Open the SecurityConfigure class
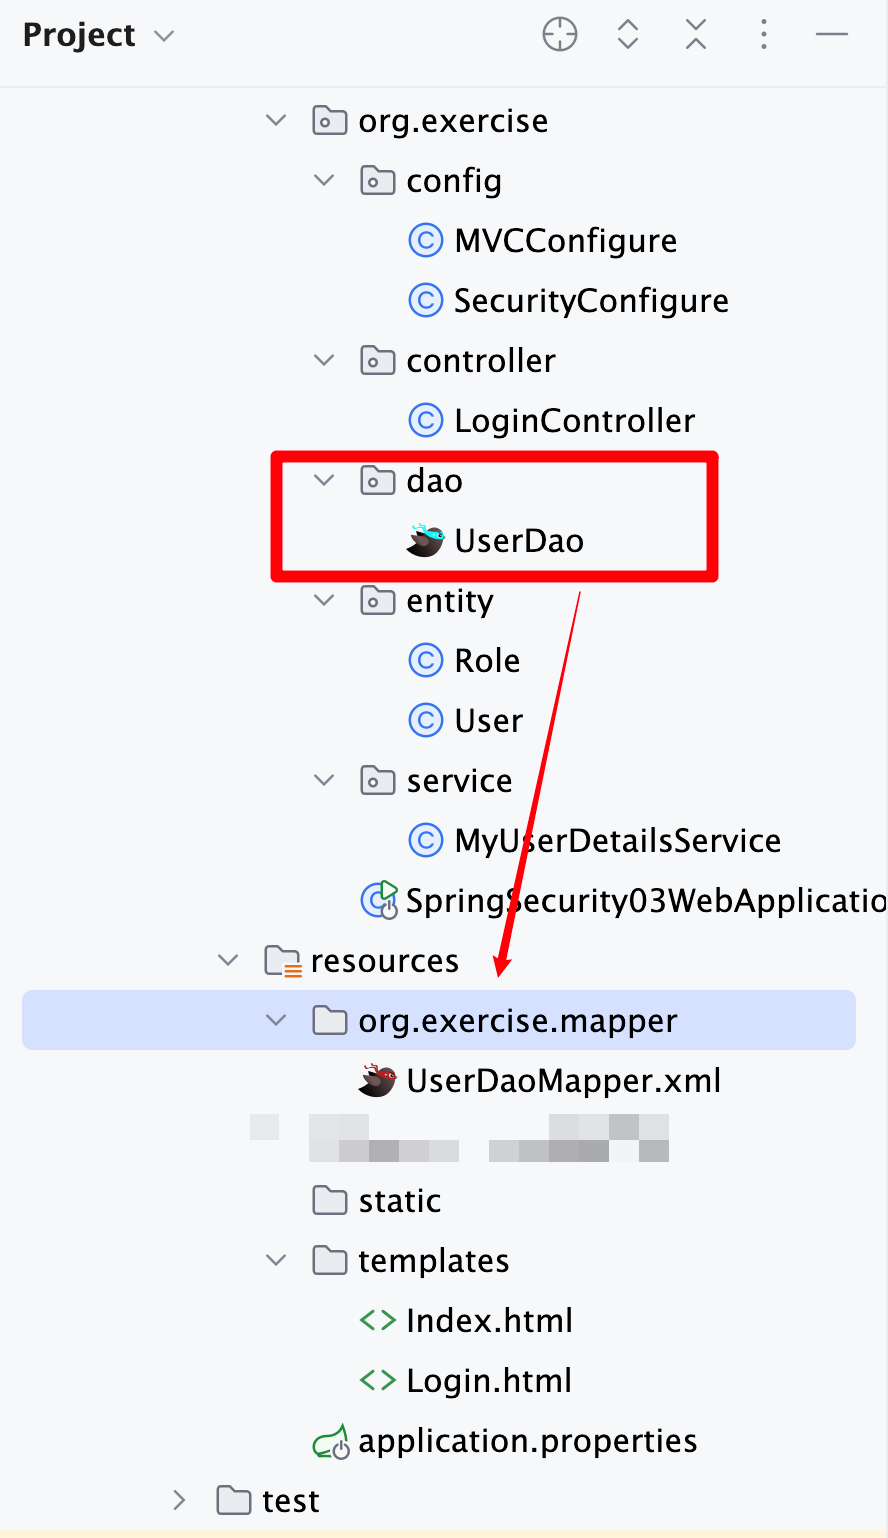 (591, 300)
